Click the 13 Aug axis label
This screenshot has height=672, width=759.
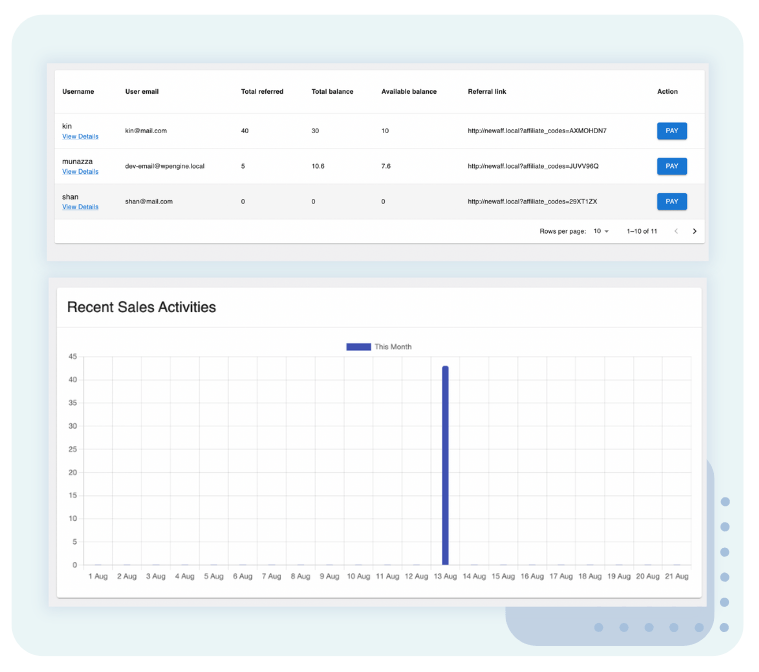tap(445, 576)
